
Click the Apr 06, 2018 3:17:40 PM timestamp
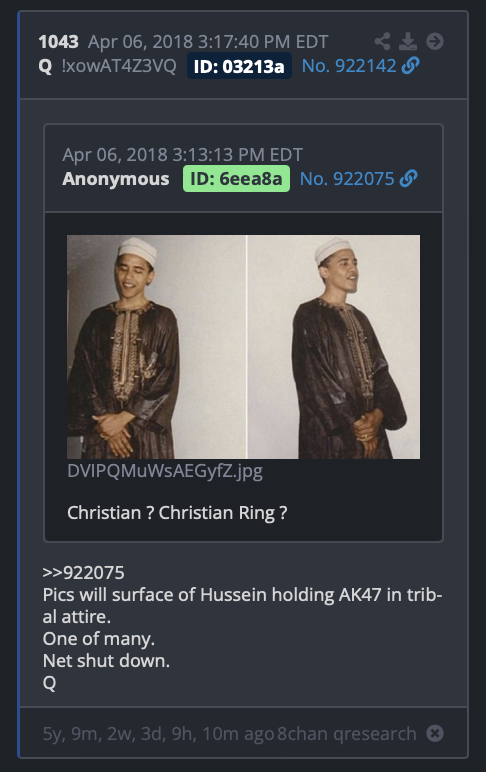point(208,42)
